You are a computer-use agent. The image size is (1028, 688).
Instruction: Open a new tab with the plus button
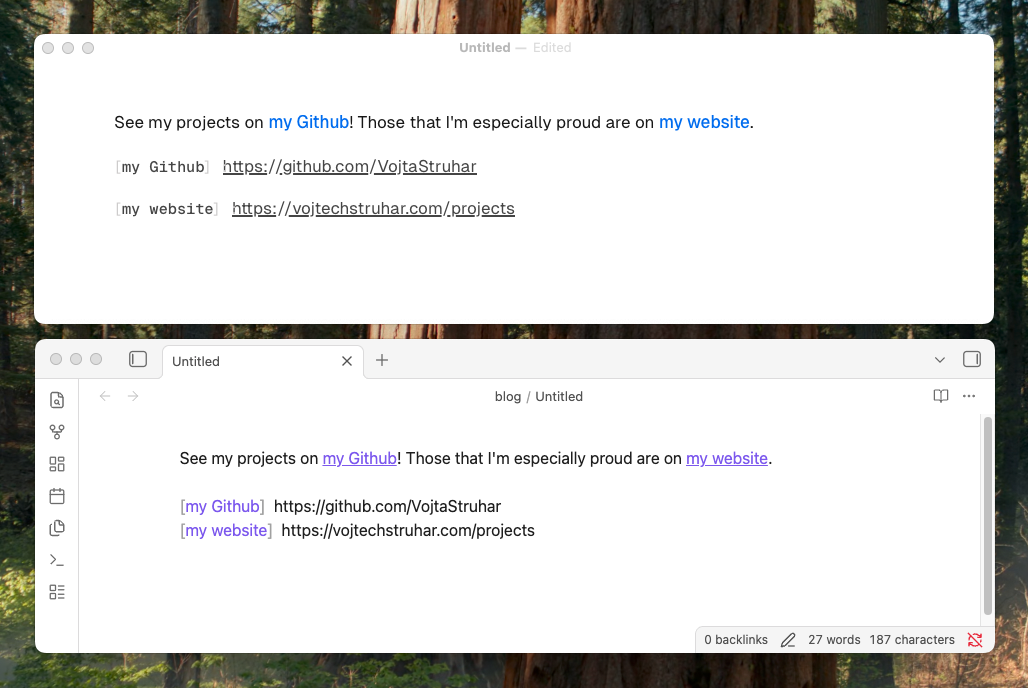click(381, 360)
